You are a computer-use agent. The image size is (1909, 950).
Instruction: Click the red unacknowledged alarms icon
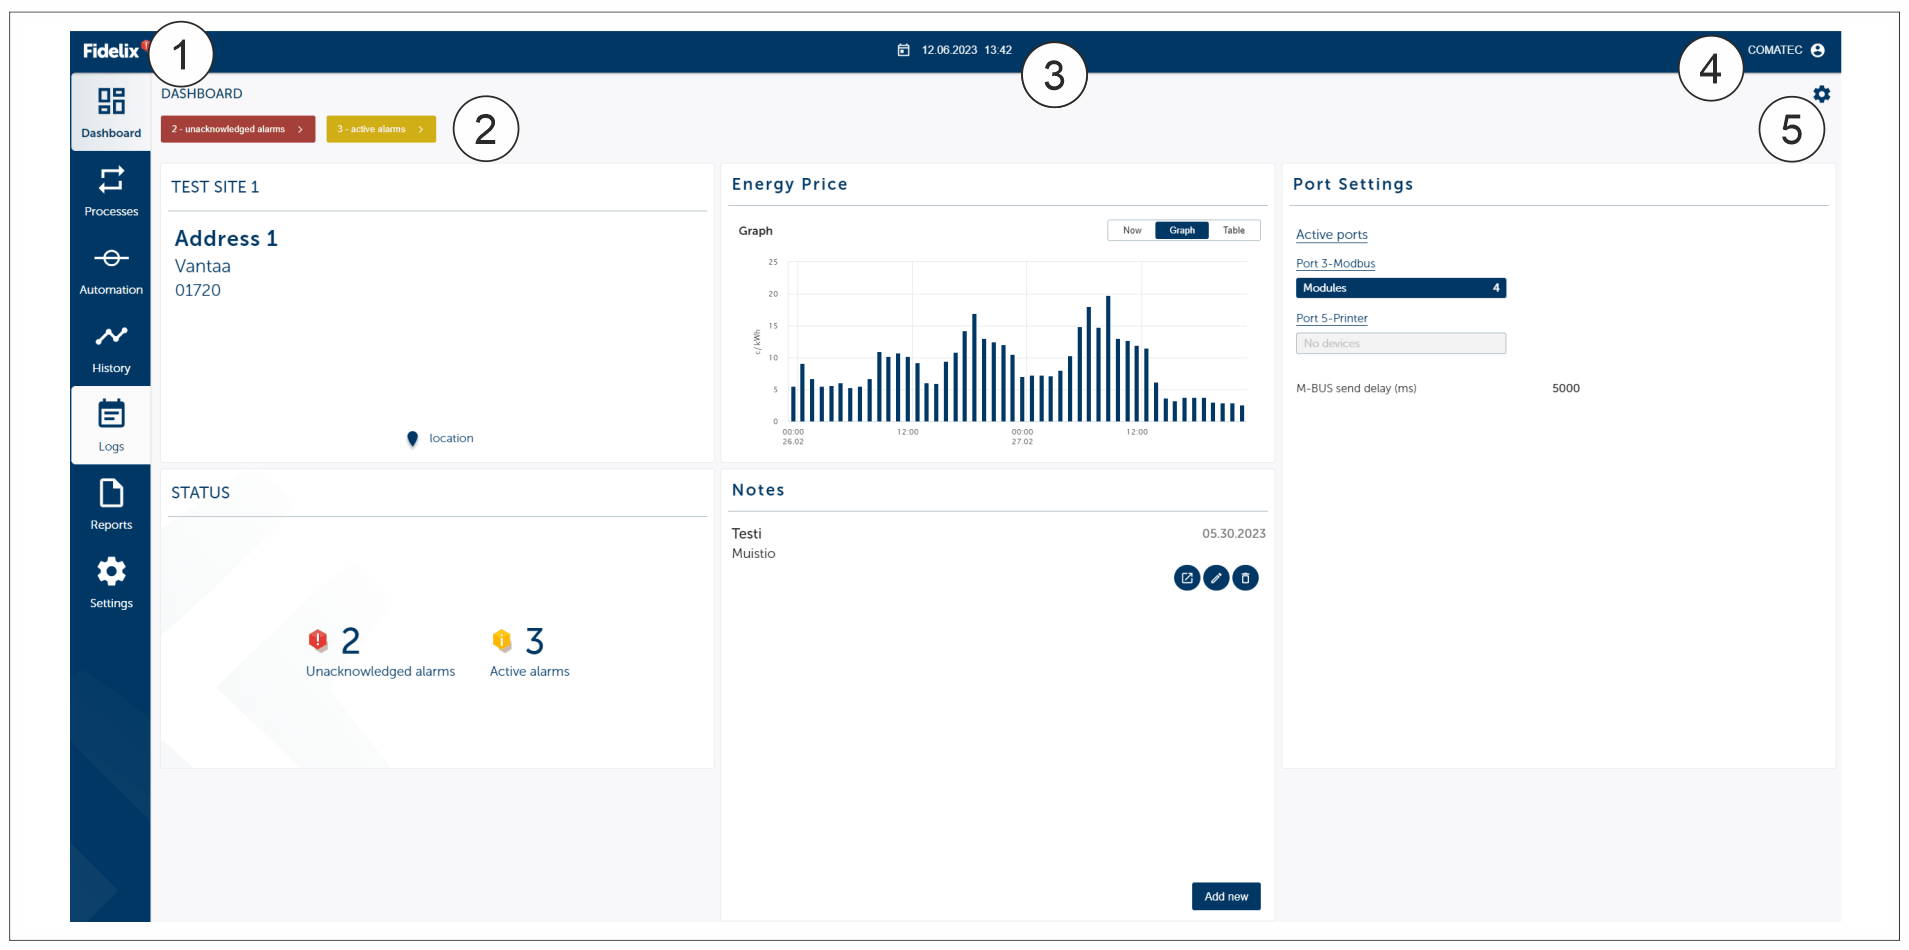tap(318, 640)
